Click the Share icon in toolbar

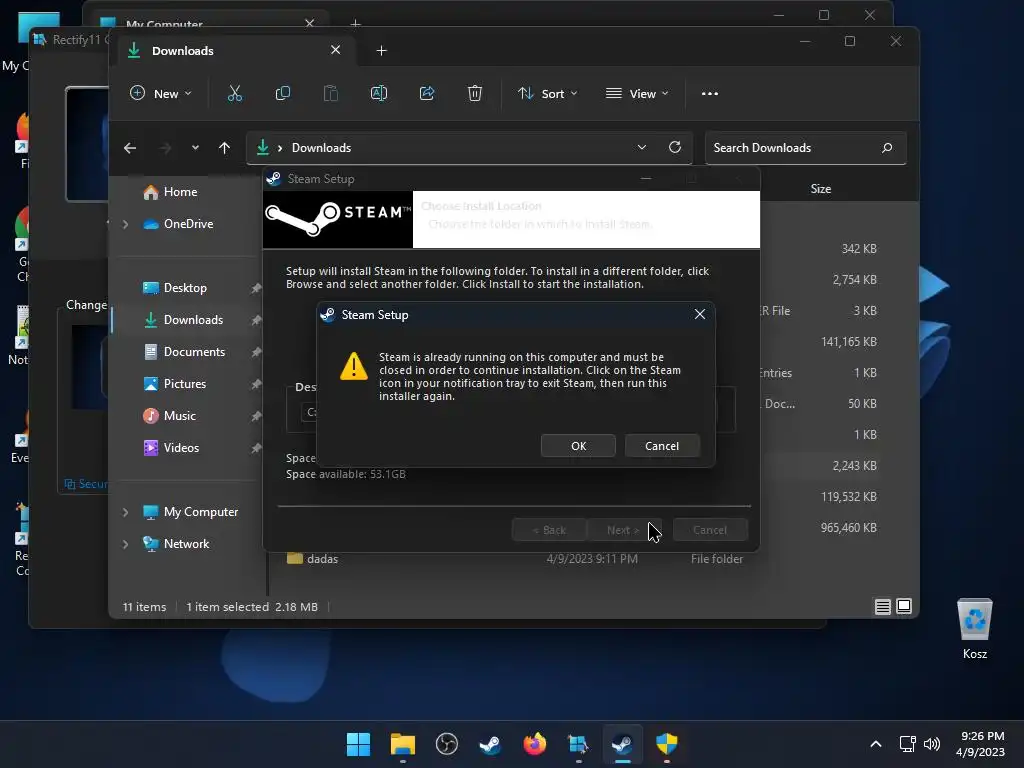(x=427, y=93)
